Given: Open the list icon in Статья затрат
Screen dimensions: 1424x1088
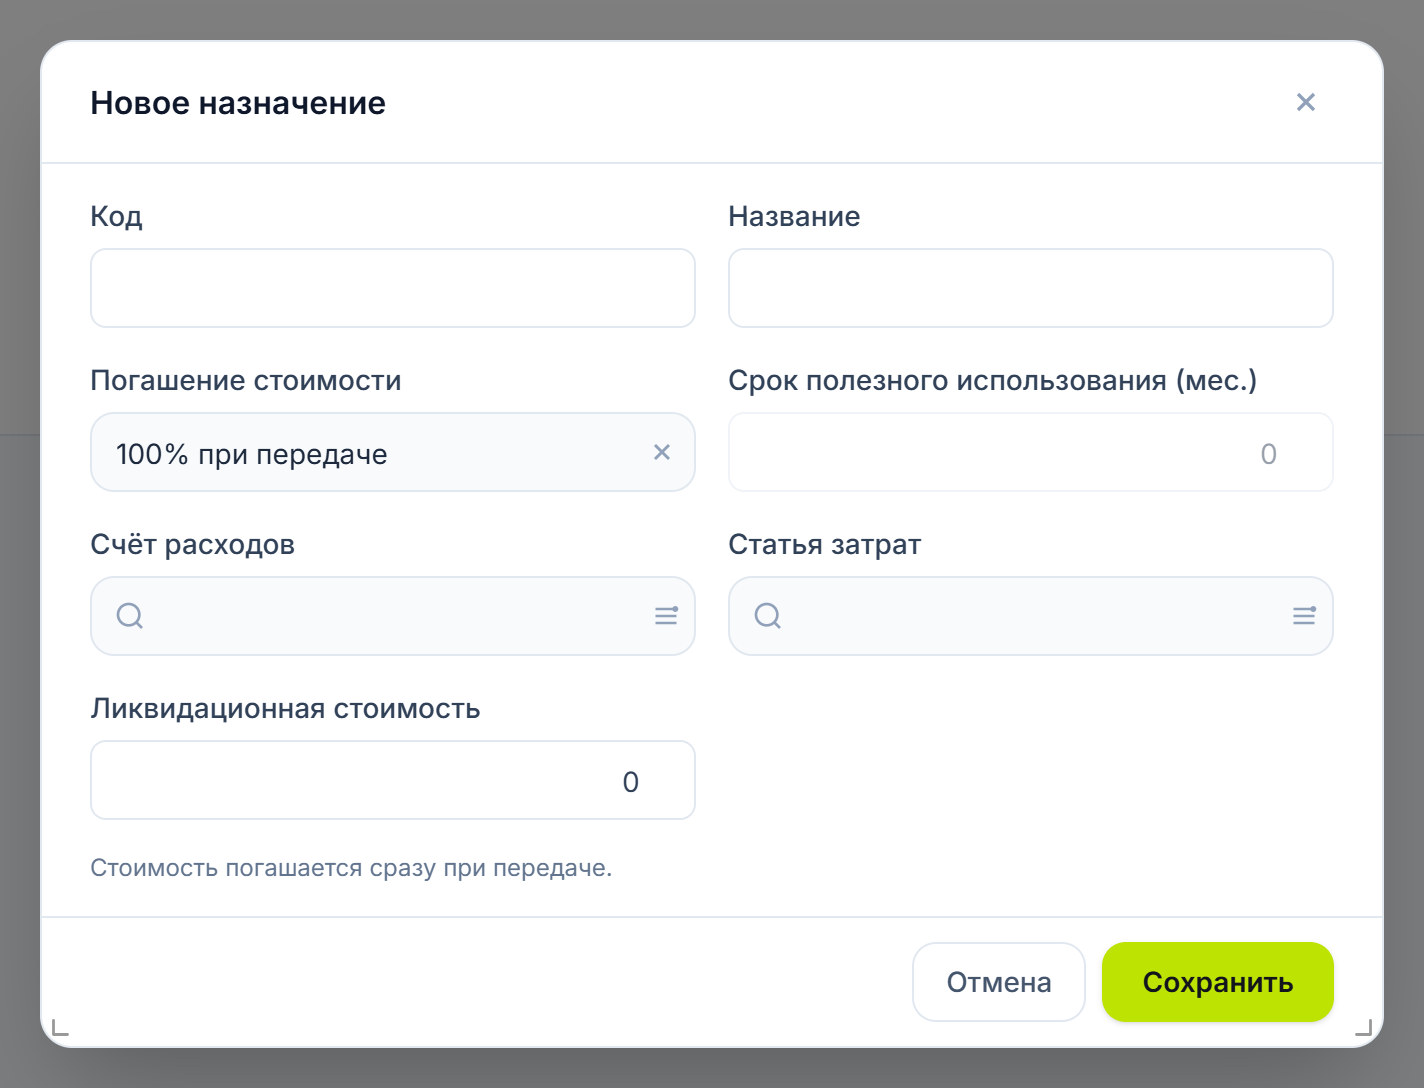Looking at the screenshot, I should point(1304,616).
